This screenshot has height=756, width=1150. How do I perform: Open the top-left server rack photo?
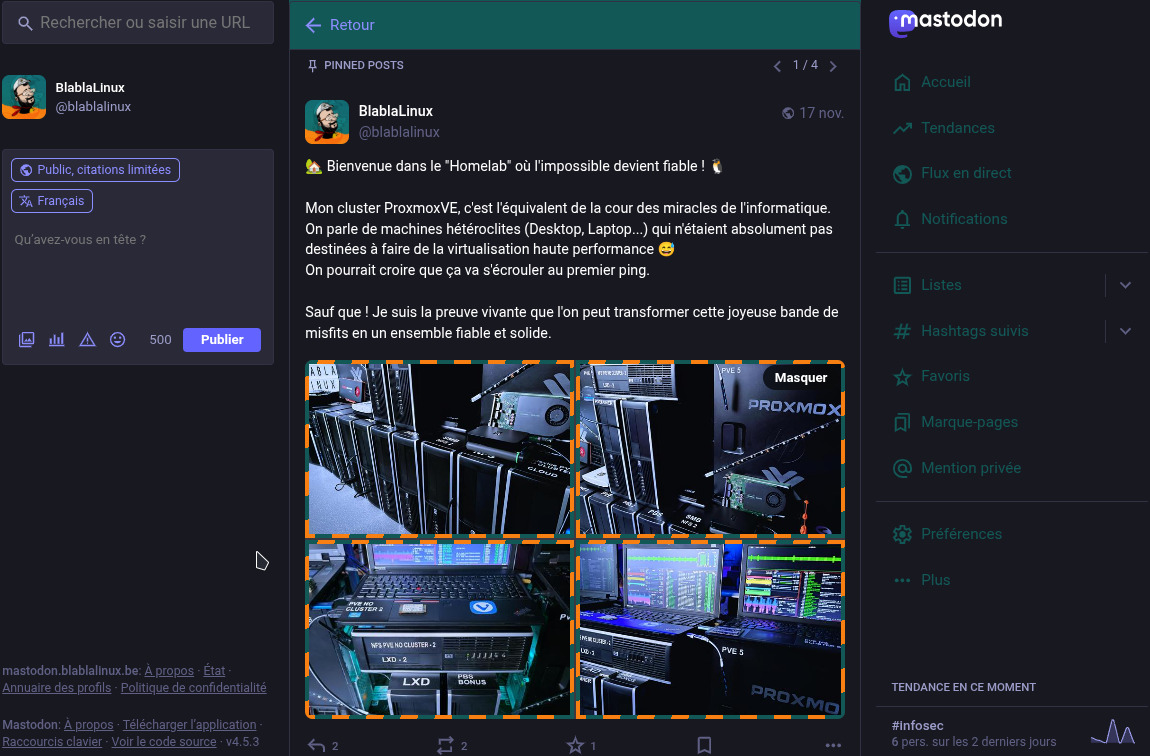point(439,449)
